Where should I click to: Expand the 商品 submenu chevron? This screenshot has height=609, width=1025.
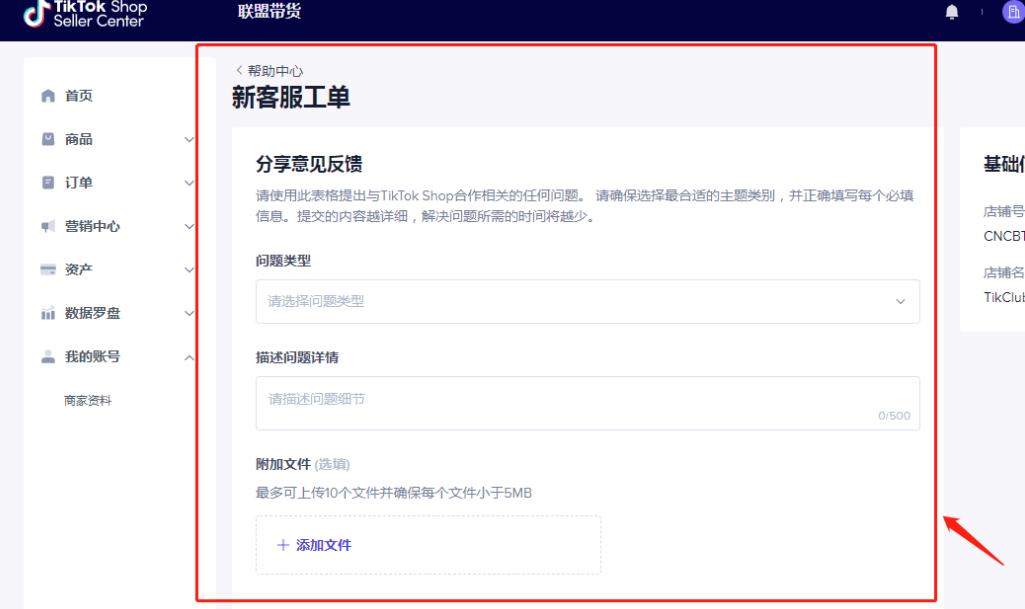pyautogui.click(x=189, y=140)
